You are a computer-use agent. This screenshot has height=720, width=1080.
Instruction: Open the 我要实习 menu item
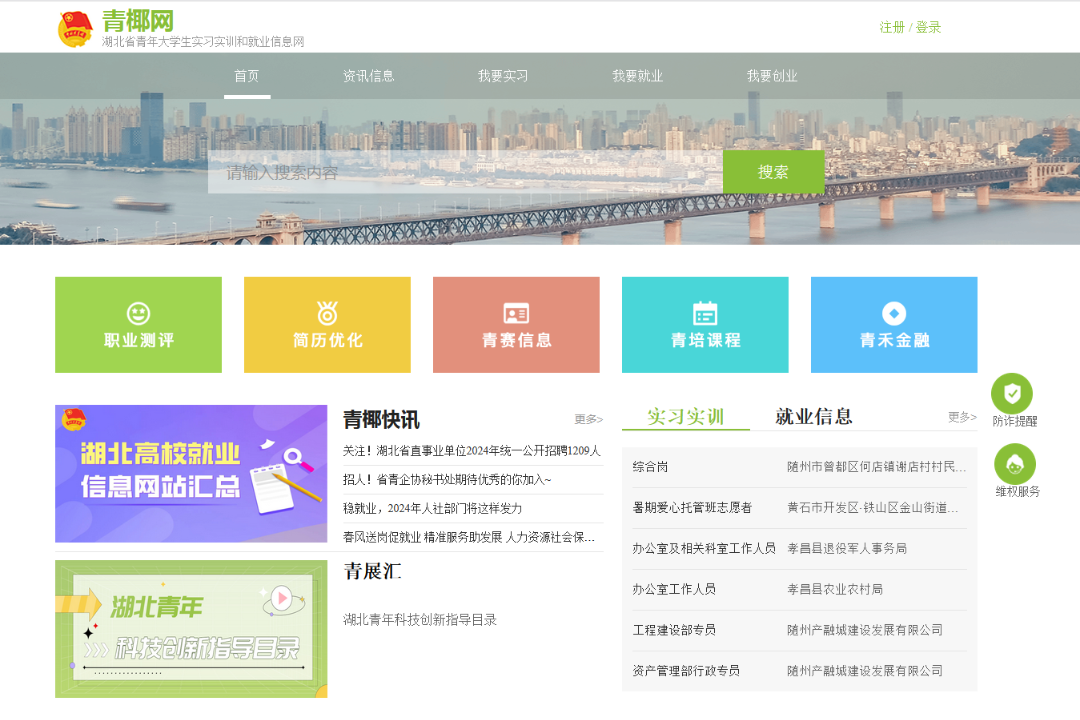pyautogui.click(x=503, y=76)
